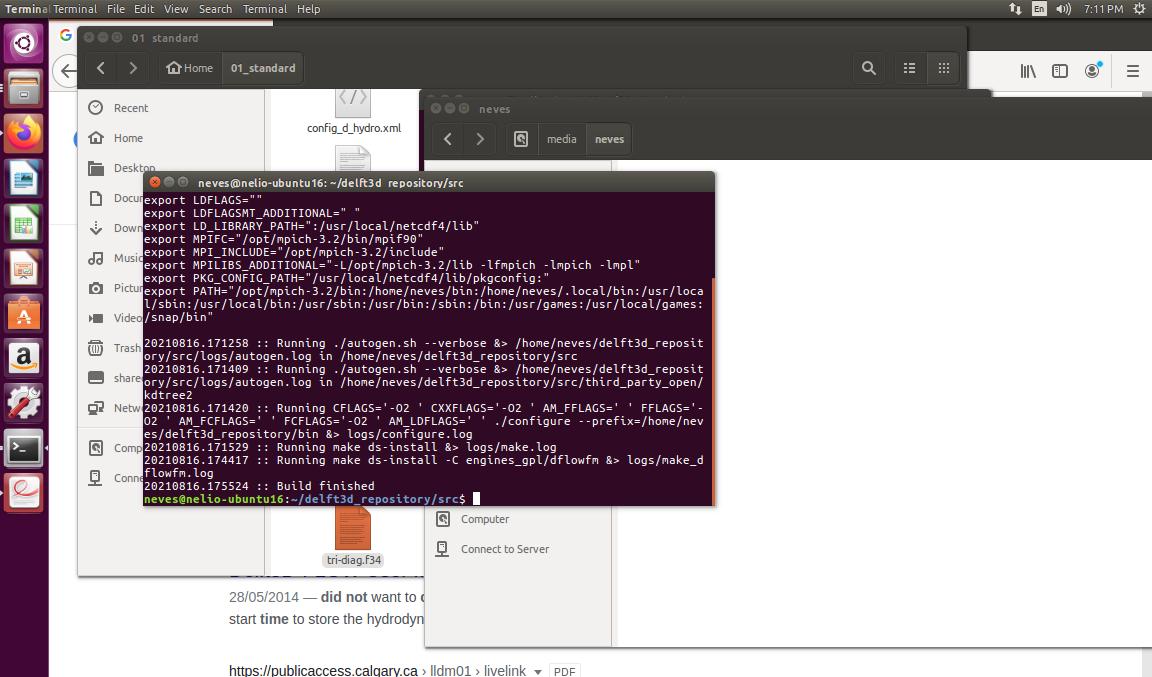Screen dimensions: 1152x677
Task: Click the Home path button in 01_standard
Action: [190, 68]
